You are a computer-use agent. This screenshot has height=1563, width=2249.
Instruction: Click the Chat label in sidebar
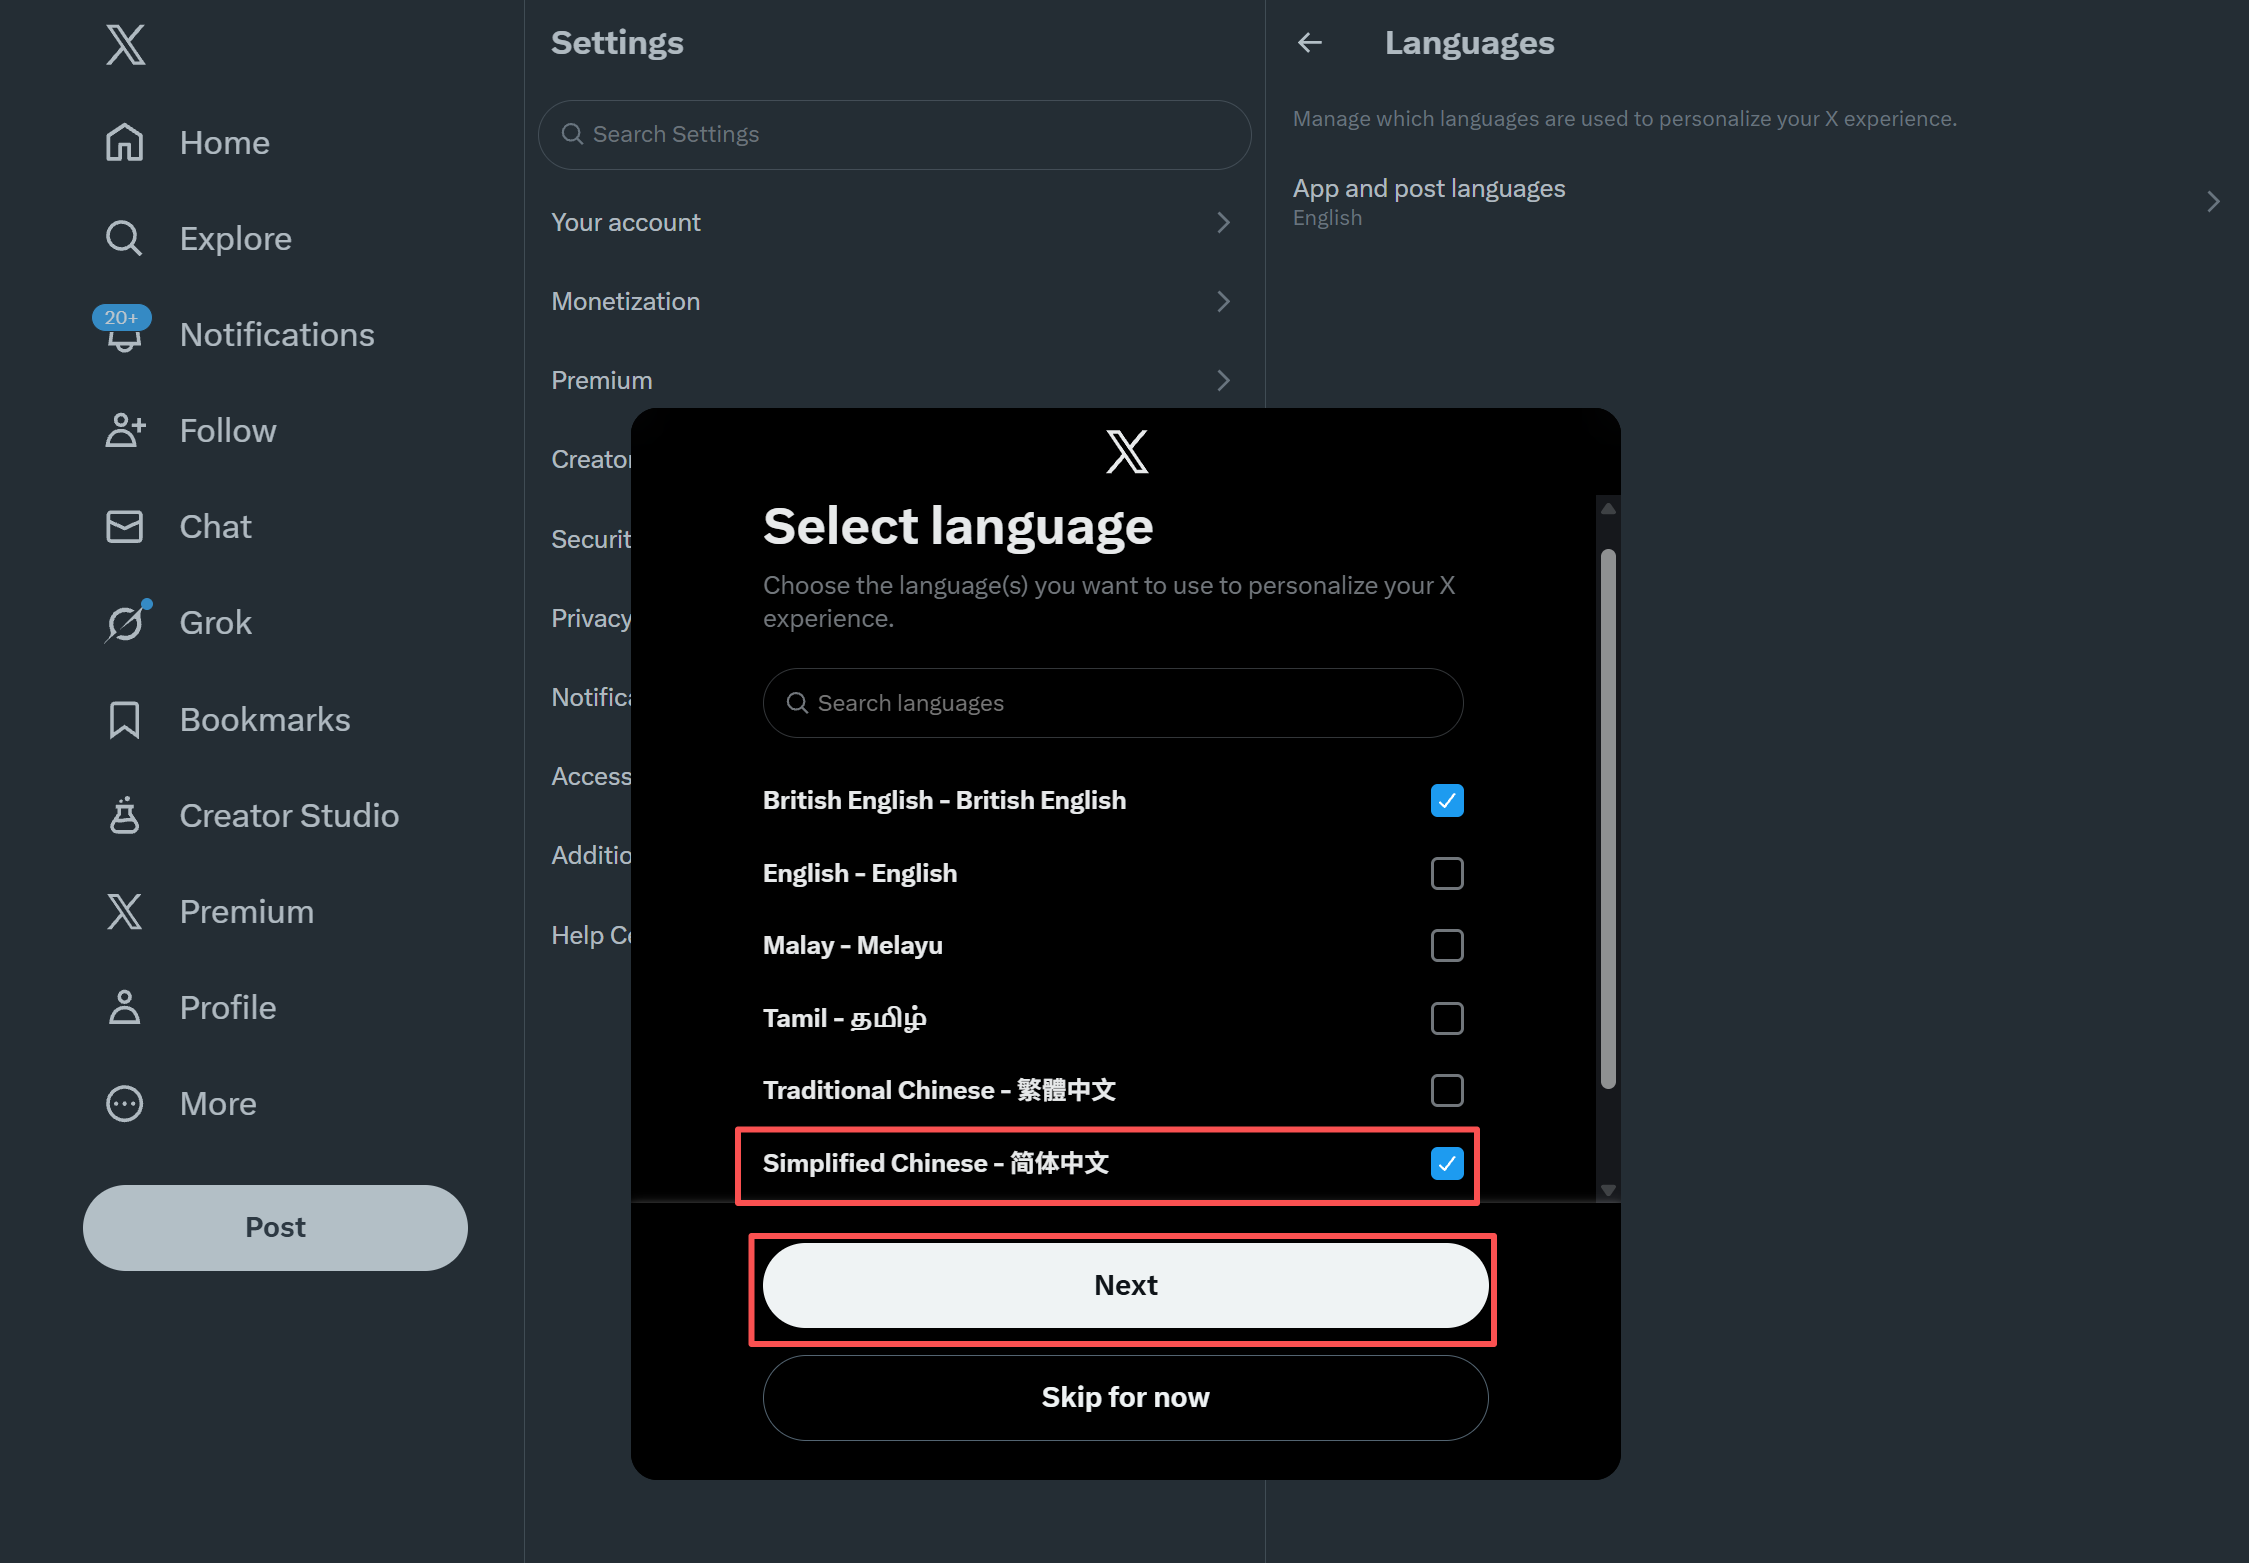216,527
